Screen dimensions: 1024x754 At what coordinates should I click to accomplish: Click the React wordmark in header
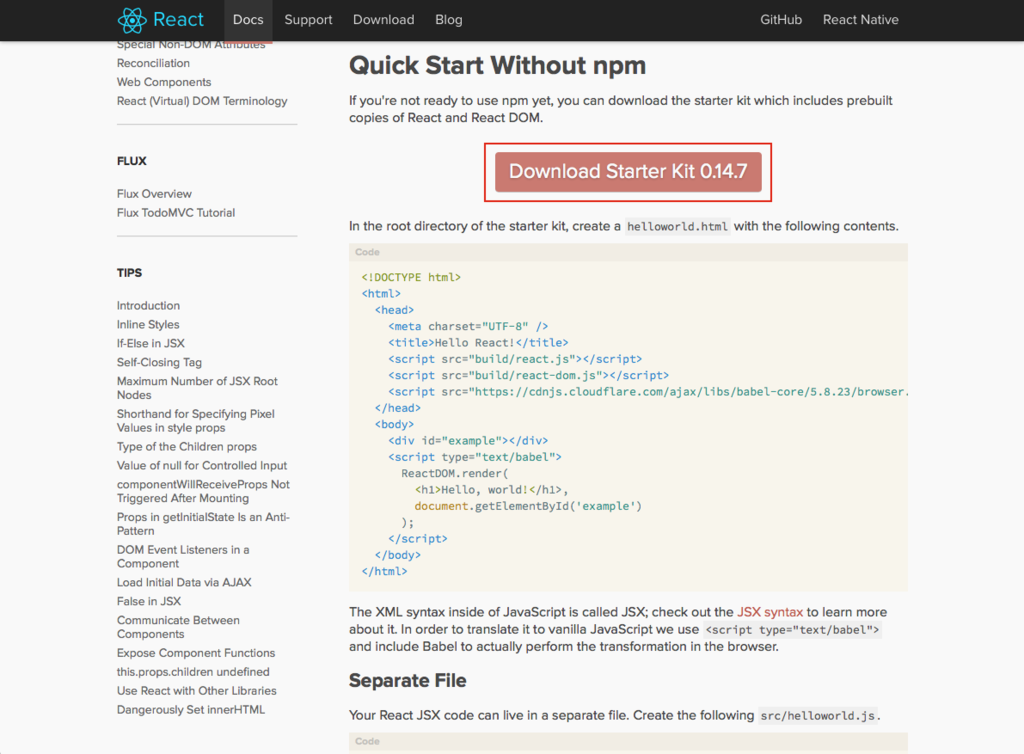[178, 20]
